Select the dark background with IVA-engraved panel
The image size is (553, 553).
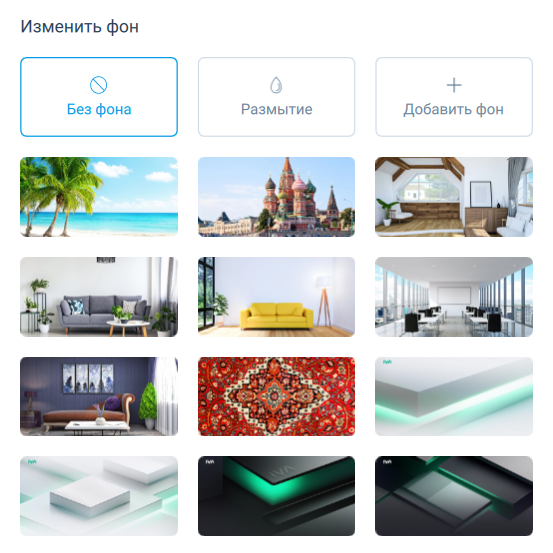276,496
